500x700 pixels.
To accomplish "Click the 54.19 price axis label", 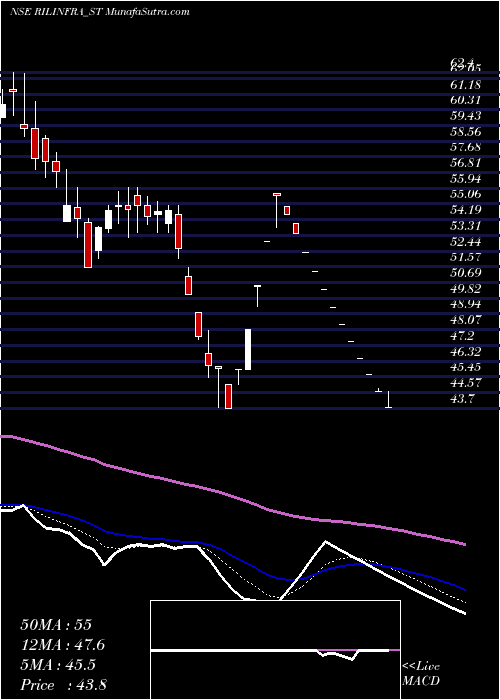I will (466, 210).
